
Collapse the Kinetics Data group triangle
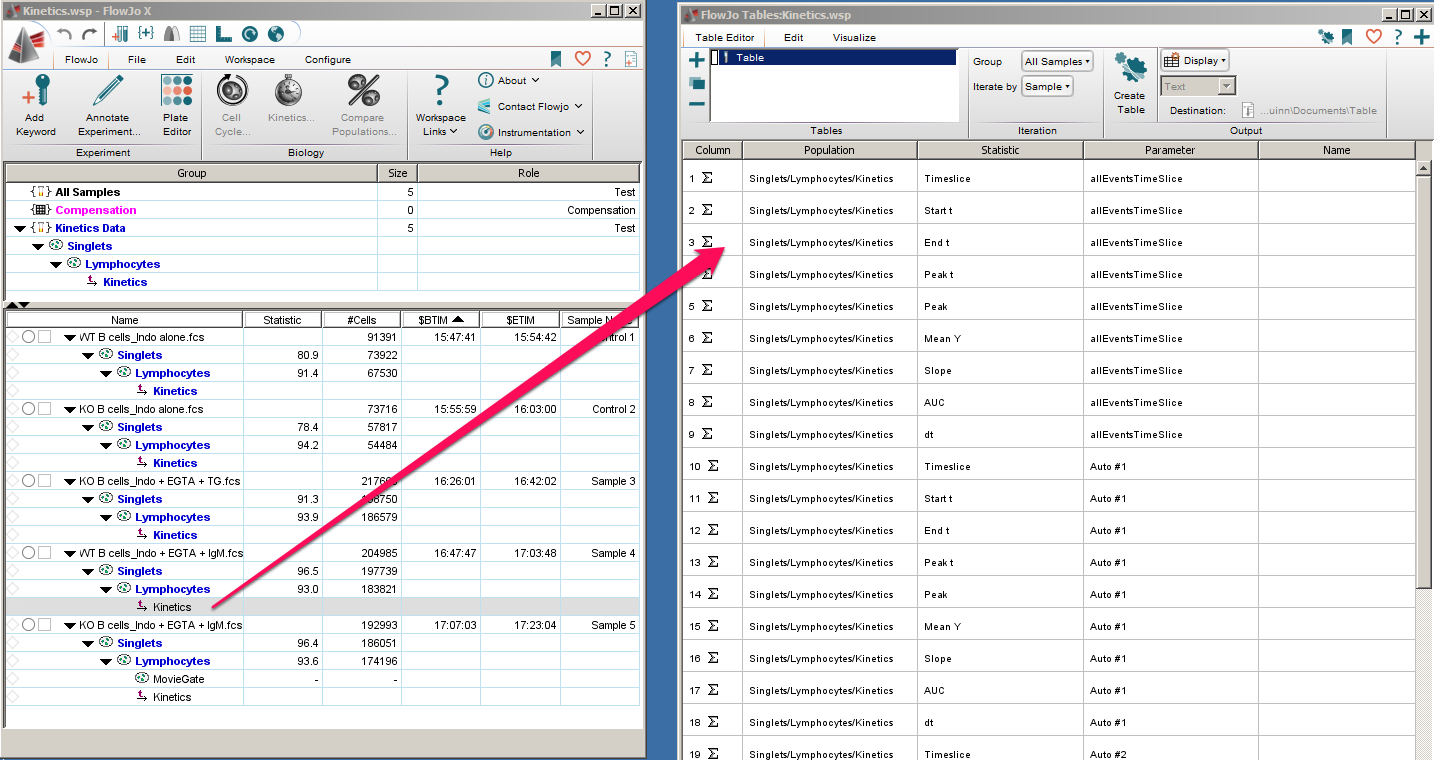21,228
